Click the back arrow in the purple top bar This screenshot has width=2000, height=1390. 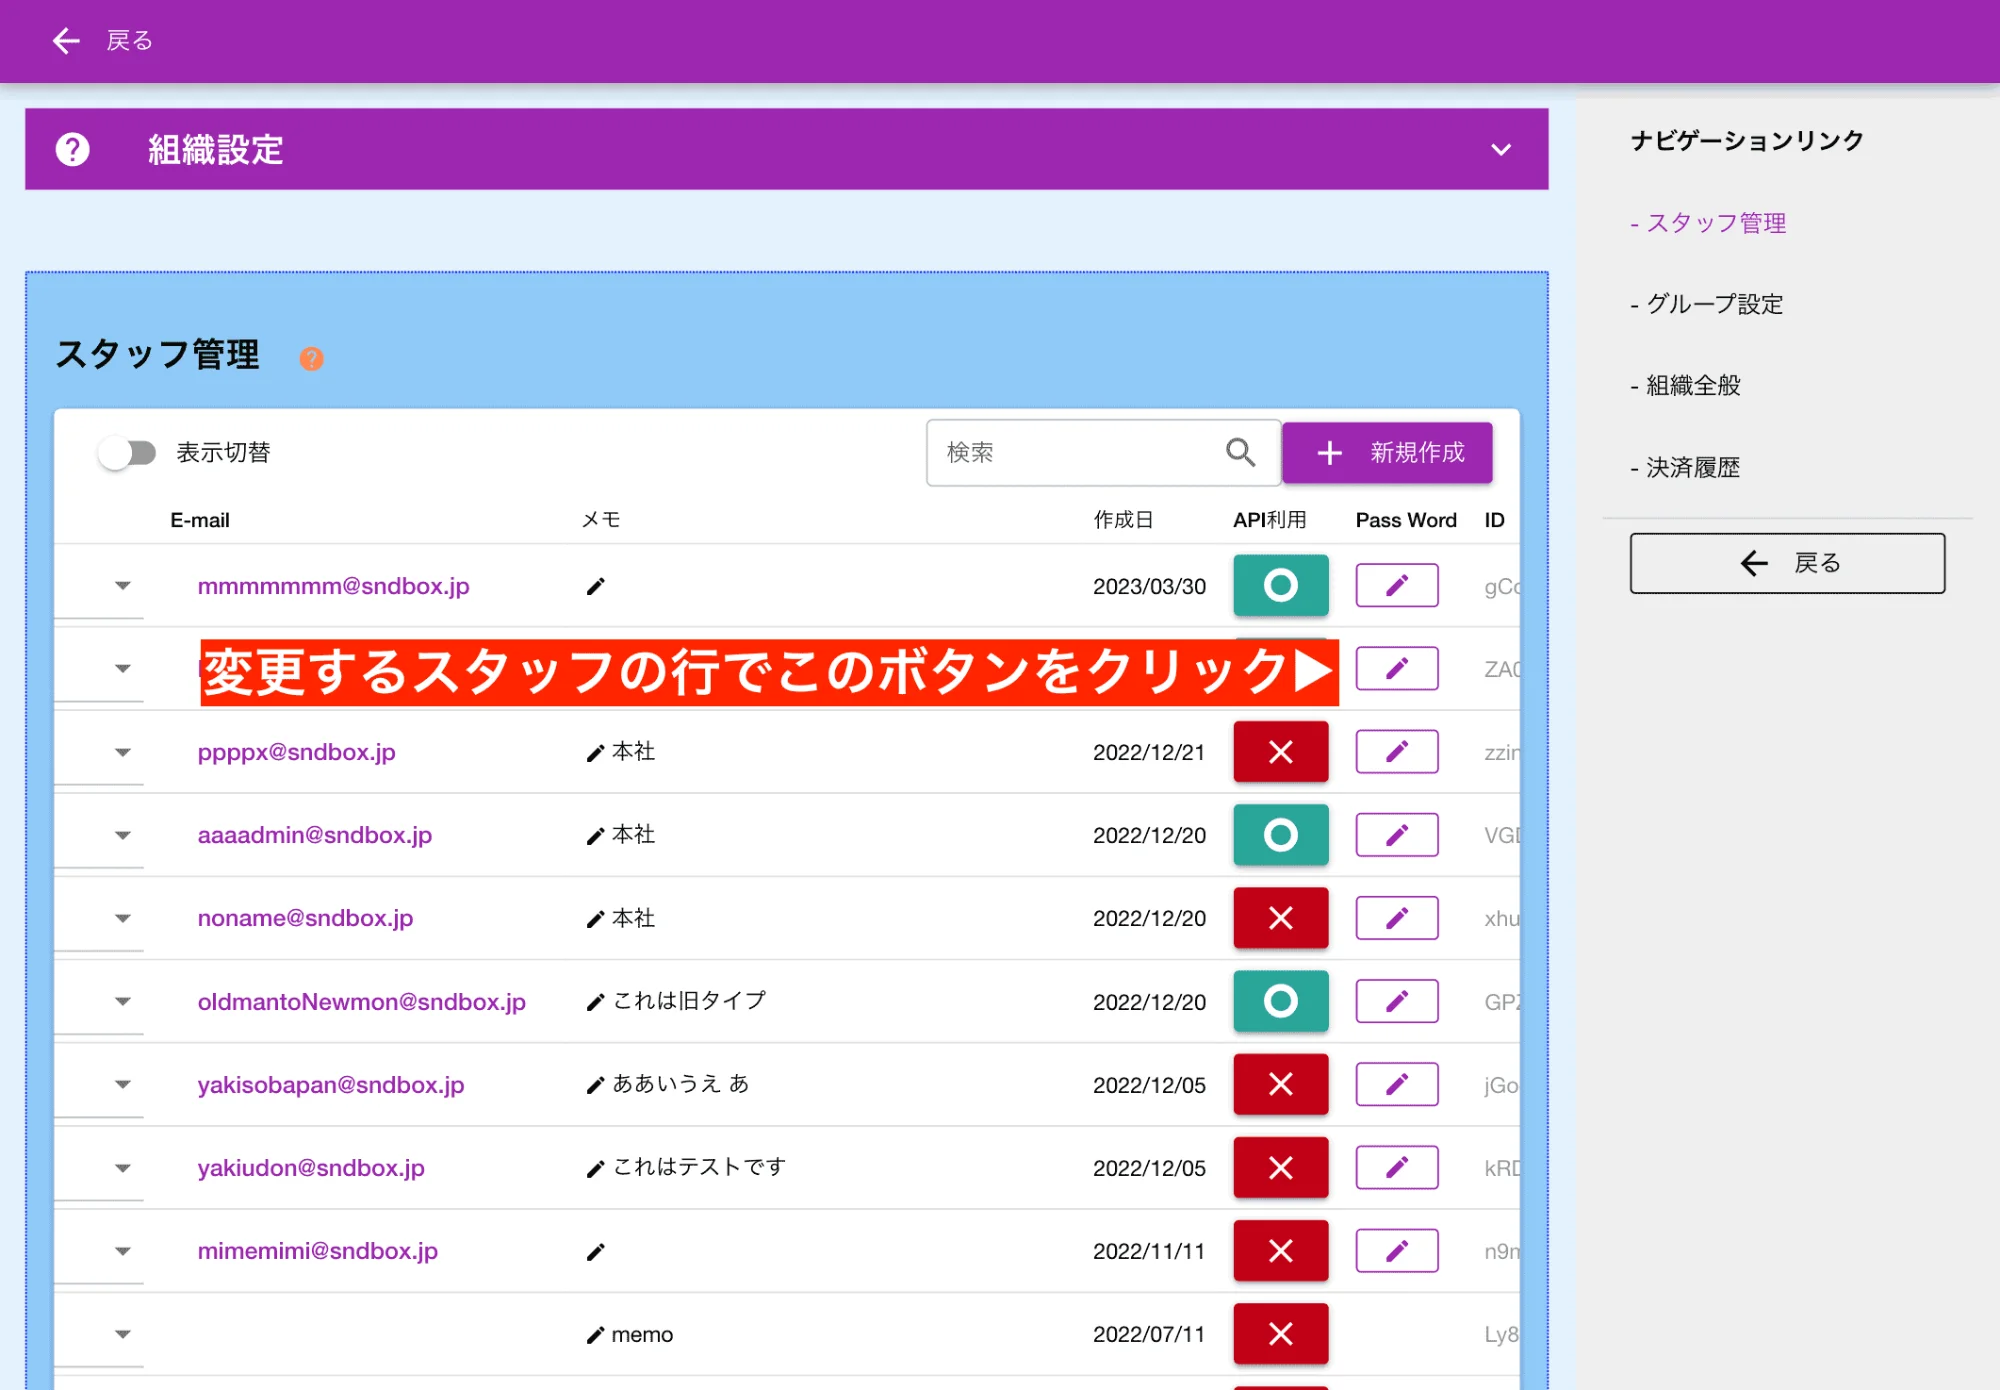click(x=65, y=40)
